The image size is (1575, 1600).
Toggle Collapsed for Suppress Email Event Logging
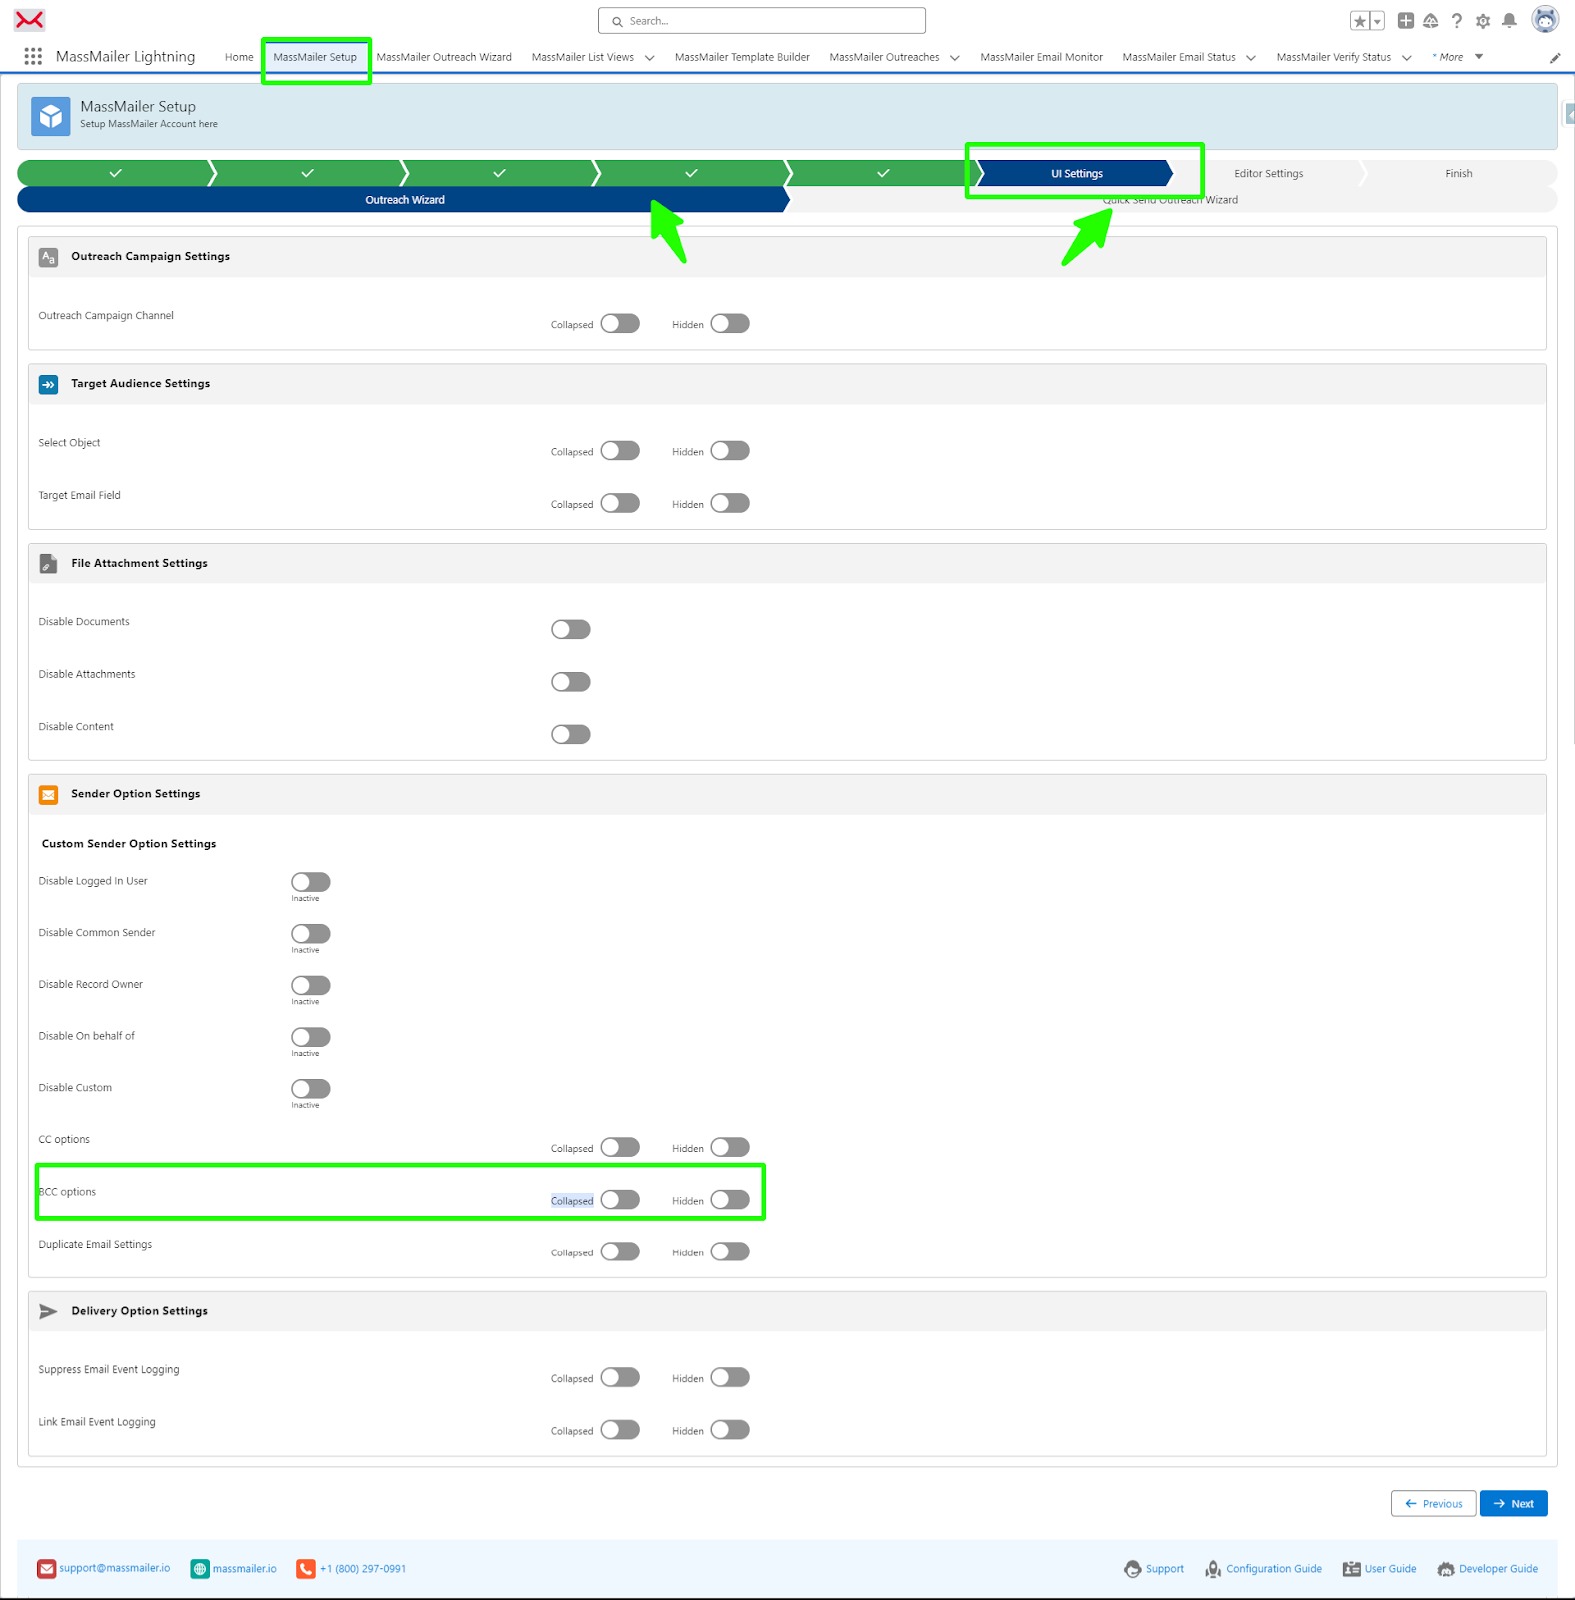click(x=620, y=1378)
